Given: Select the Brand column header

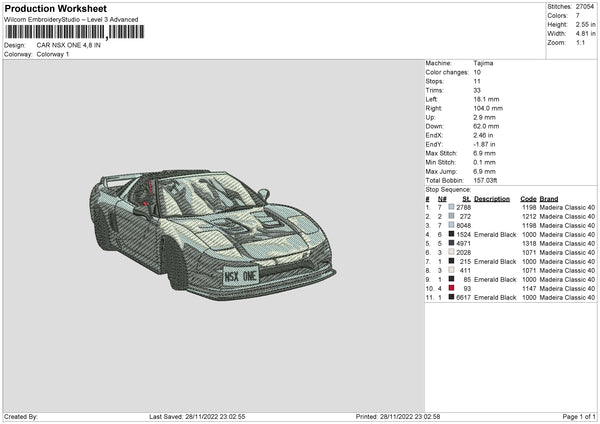Looking at the screenshot, I should 549,198.
